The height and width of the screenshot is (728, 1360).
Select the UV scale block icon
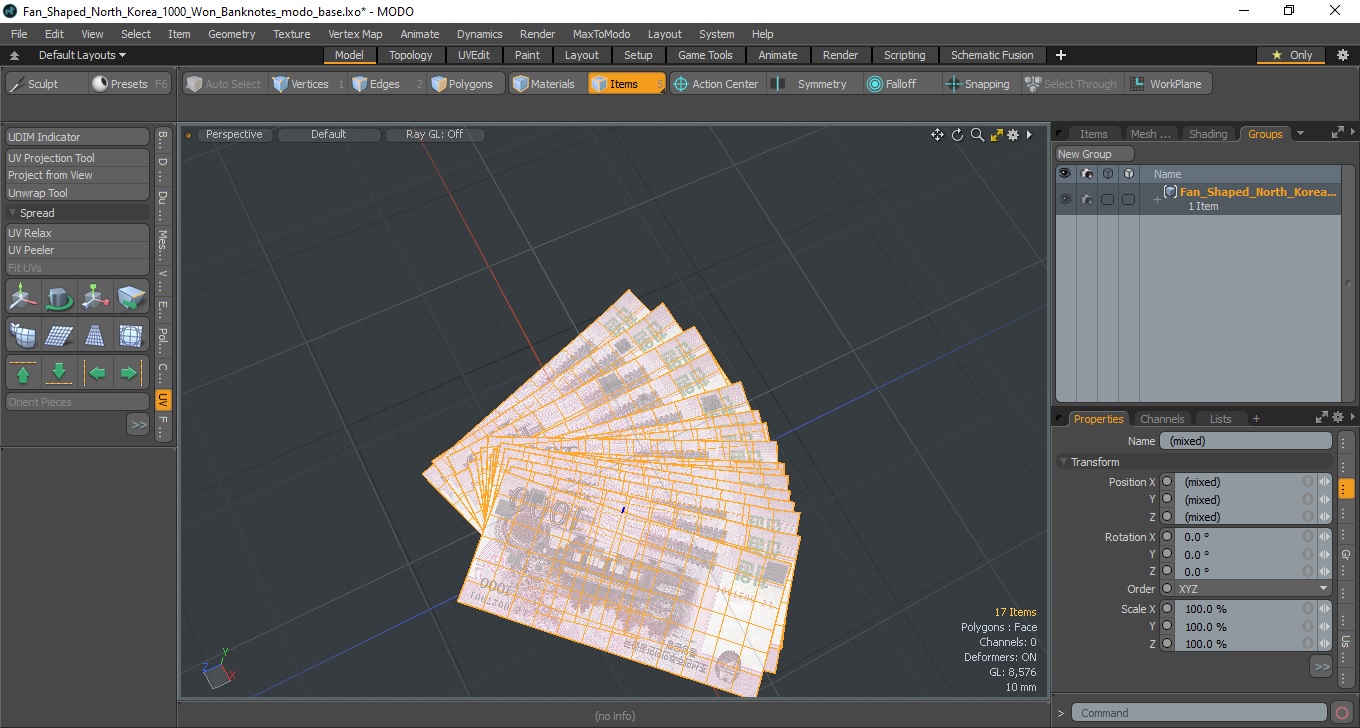pos(131,297)
